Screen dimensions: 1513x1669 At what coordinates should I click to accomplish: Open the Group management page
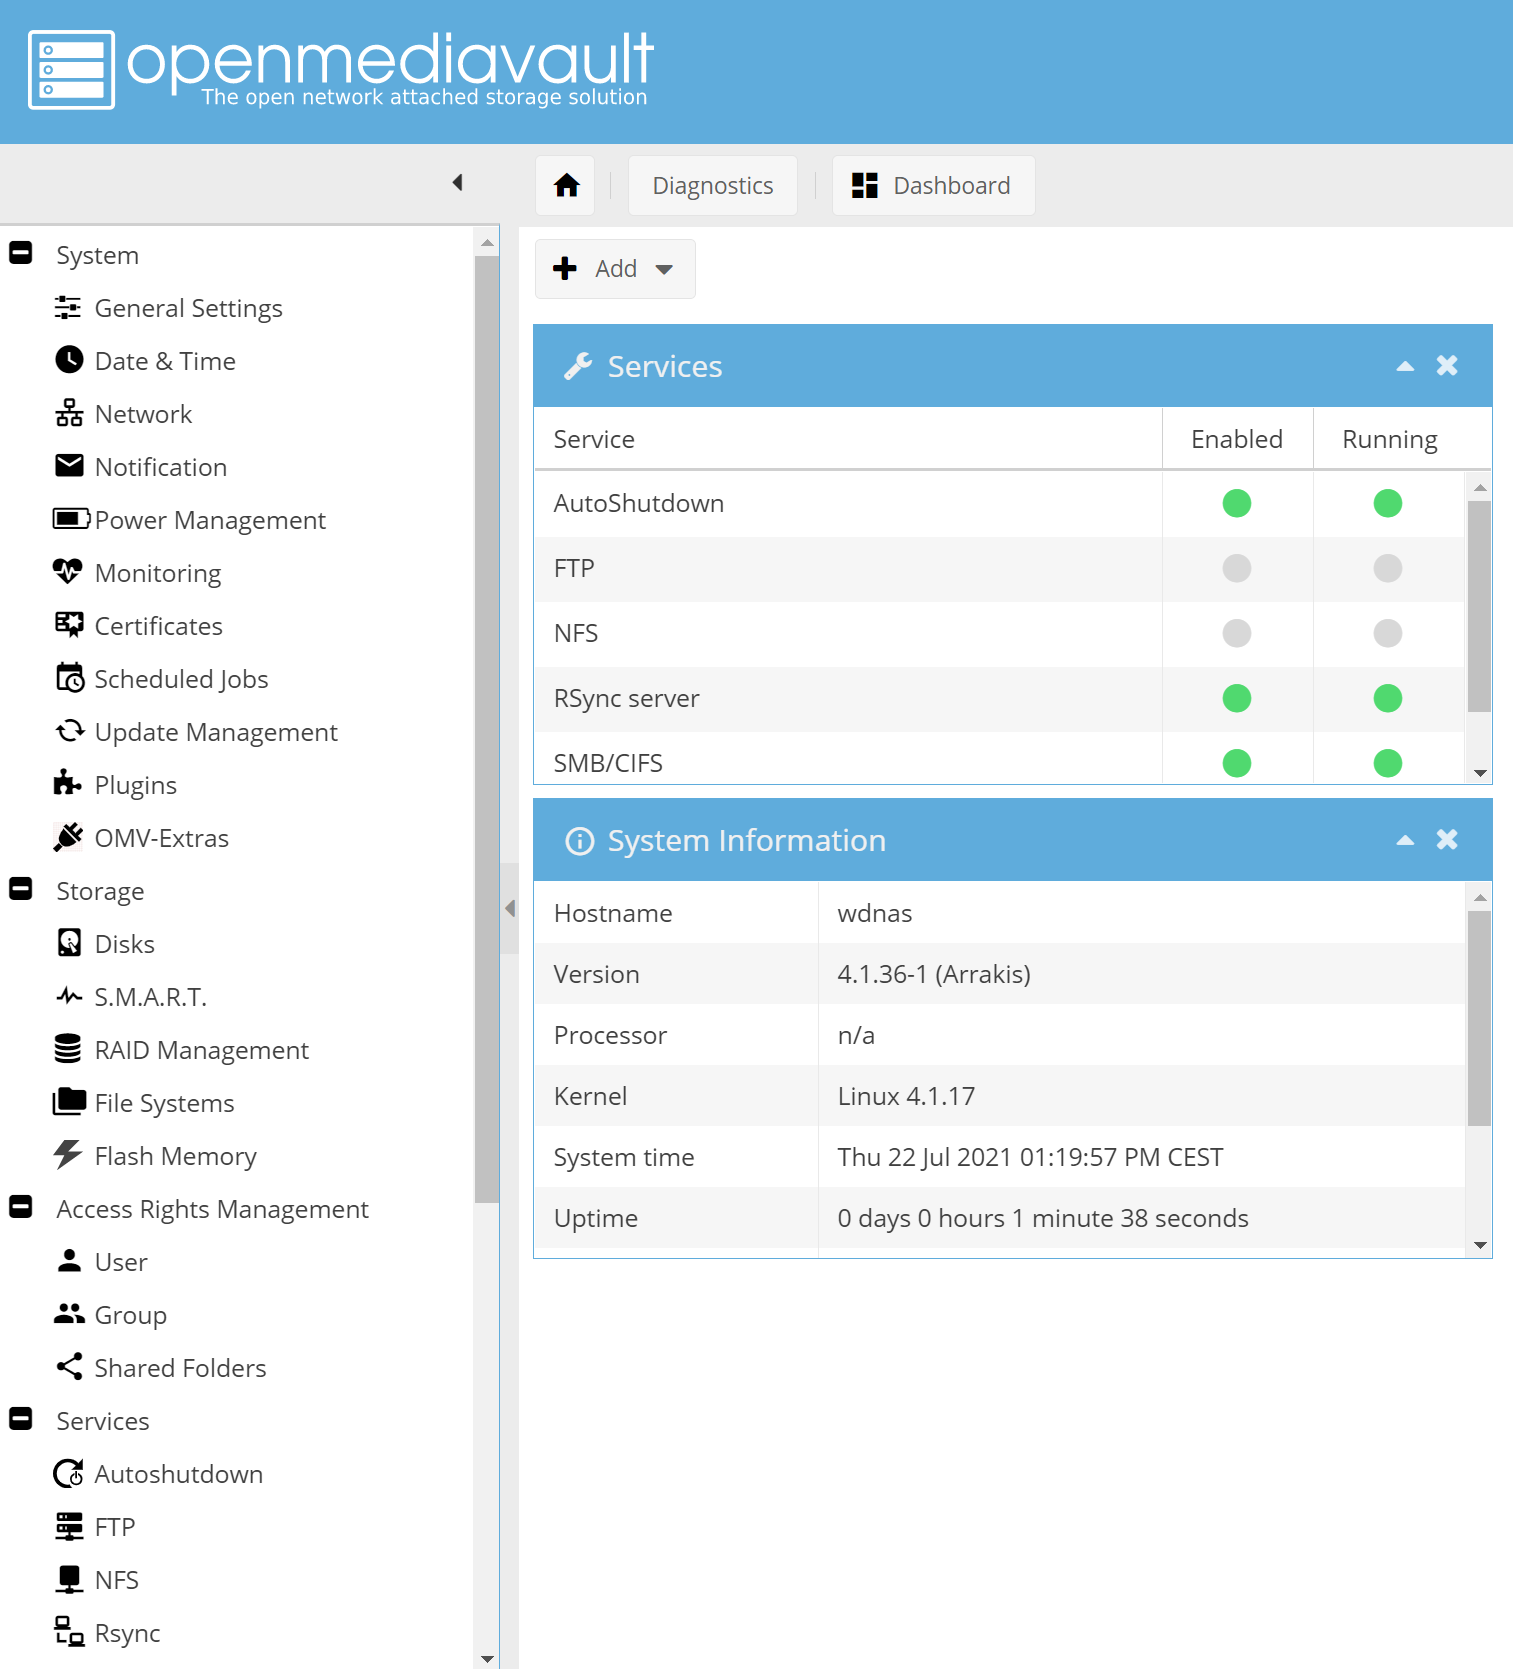[110, 1315]
